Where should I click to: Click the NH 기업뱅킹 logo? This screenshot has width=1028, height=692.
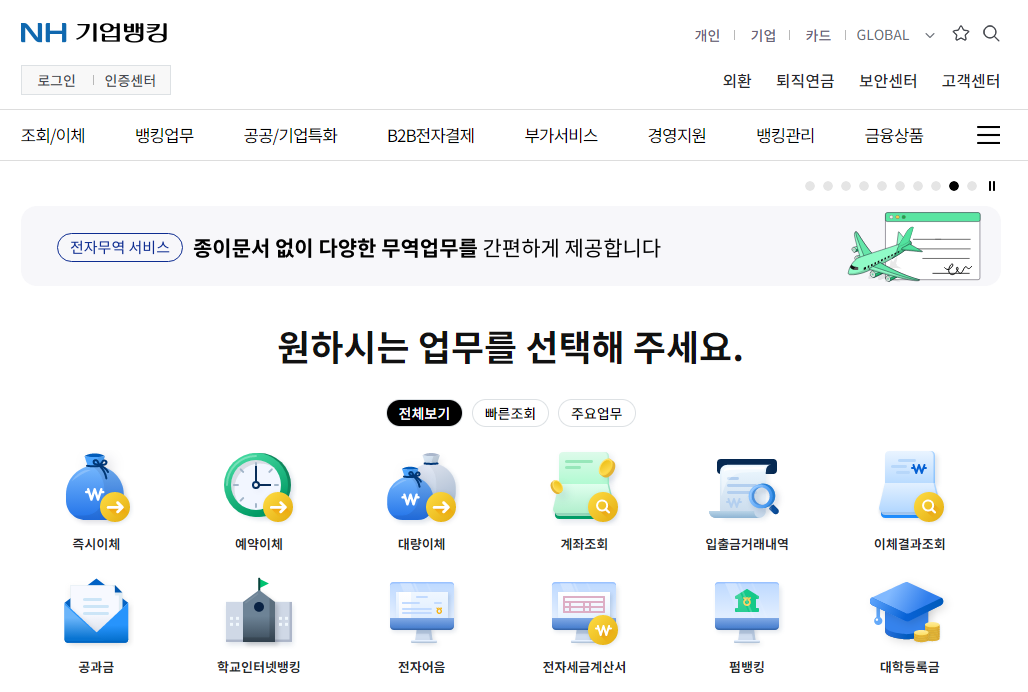94,32
